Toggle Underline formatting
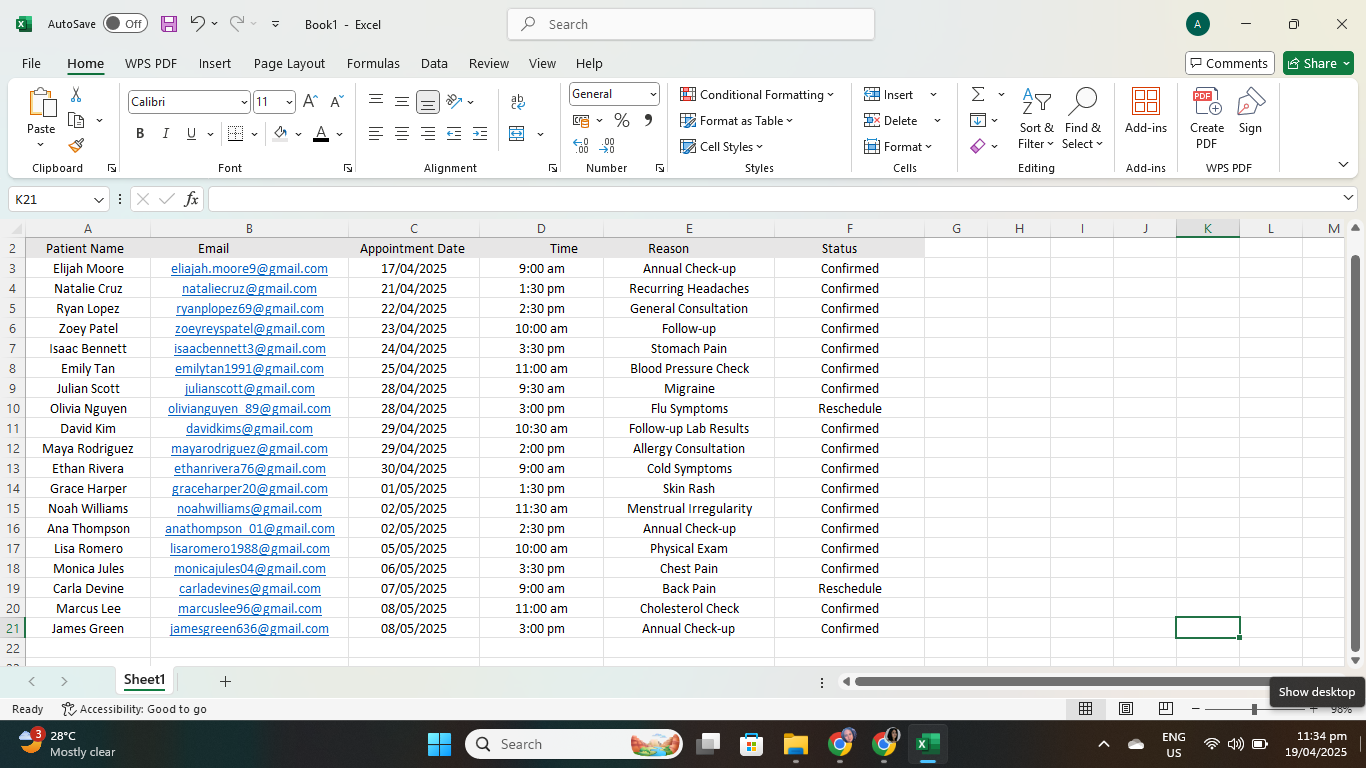Viewport: 1366px width, 768px height. coord(191,134)
